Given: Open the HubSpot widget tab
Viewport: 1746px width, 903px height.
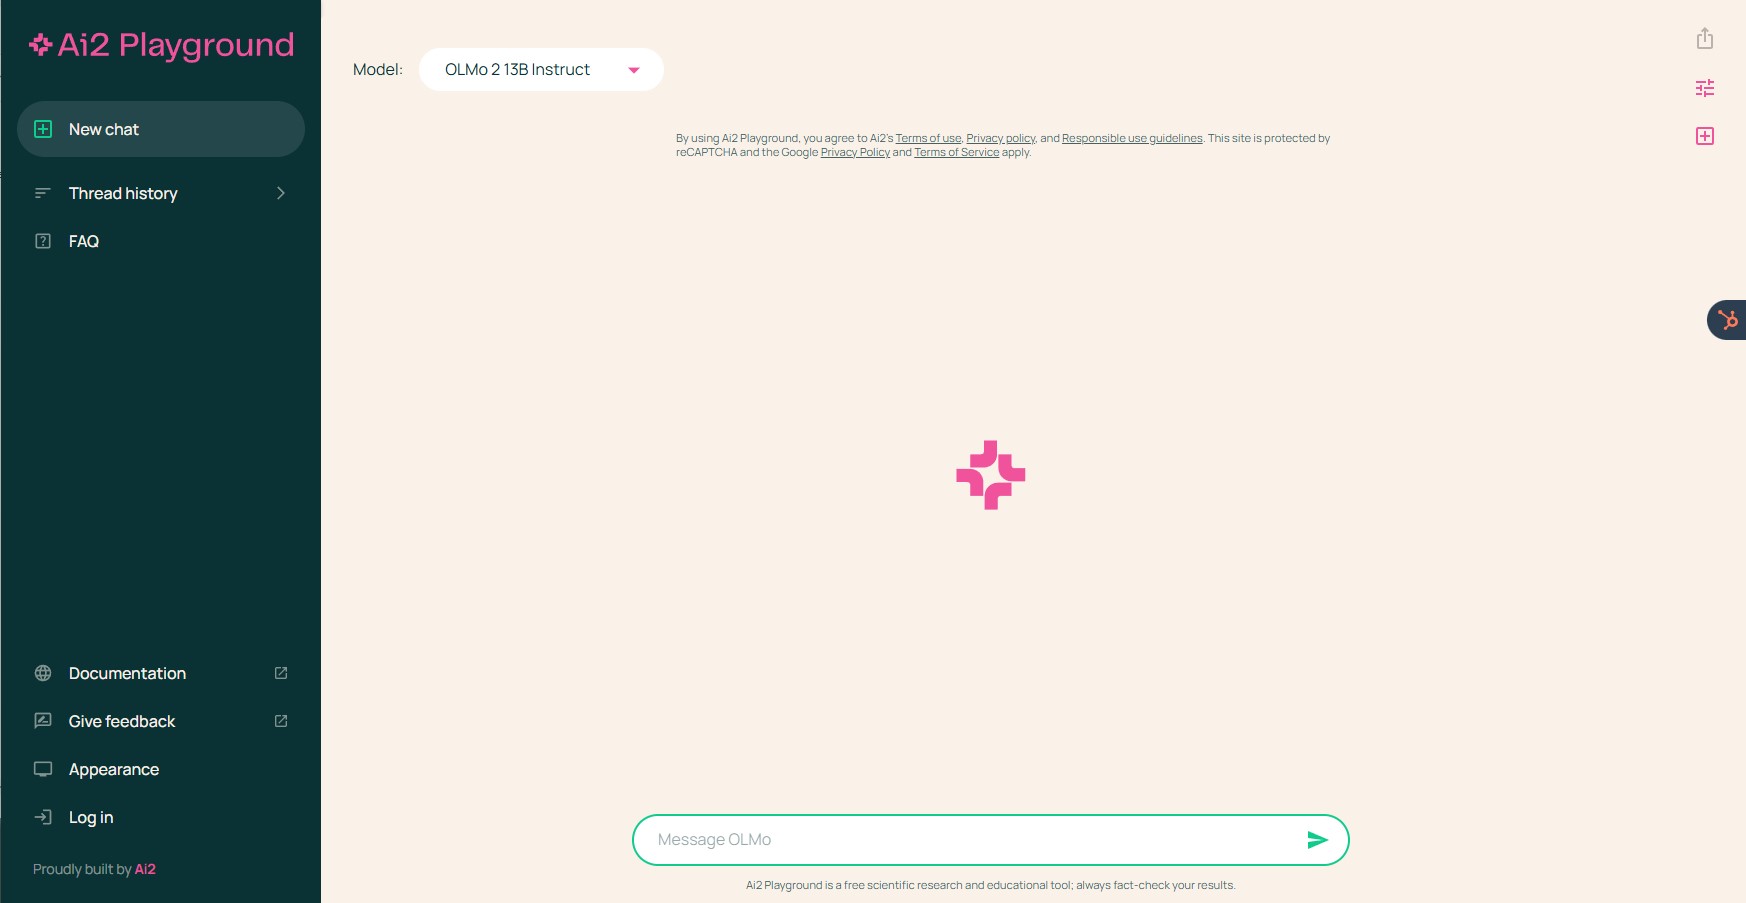Looking at the screenshot, I should pyautogui.click(x=1727, y=320).
